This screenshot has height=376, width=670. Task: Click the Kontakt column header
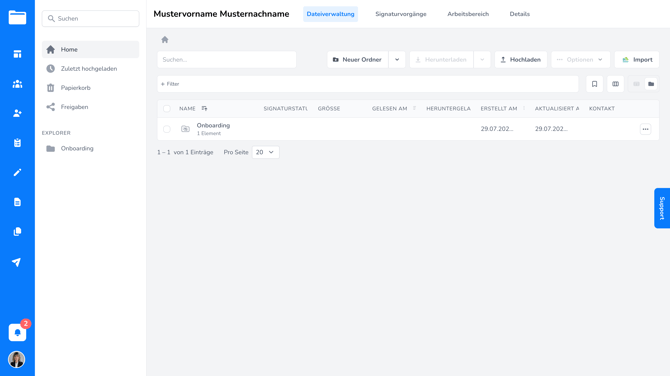[x=602, y=109]
